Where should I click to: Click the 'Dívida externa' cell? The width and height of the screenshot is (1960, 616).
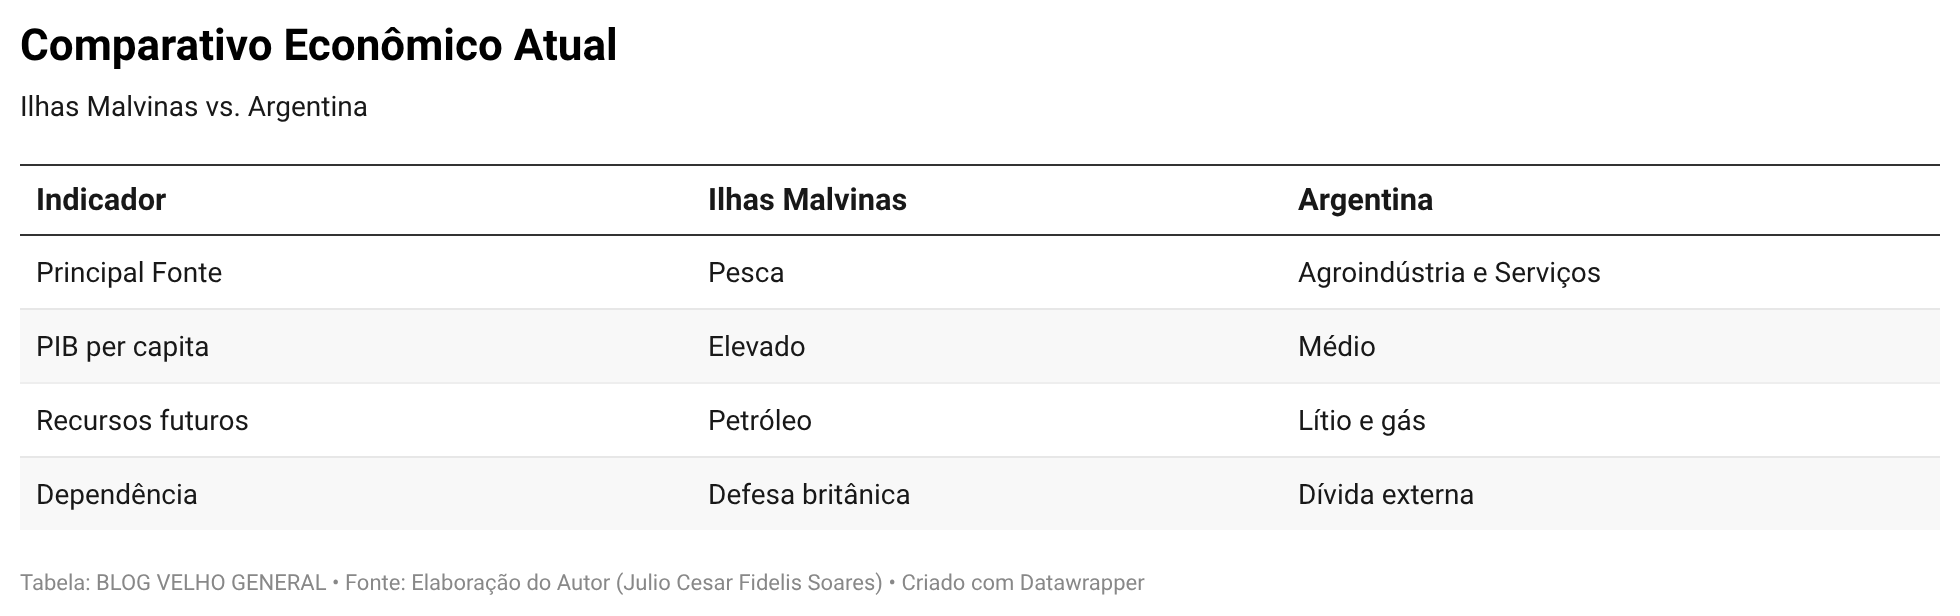[x=1385, y=495]
